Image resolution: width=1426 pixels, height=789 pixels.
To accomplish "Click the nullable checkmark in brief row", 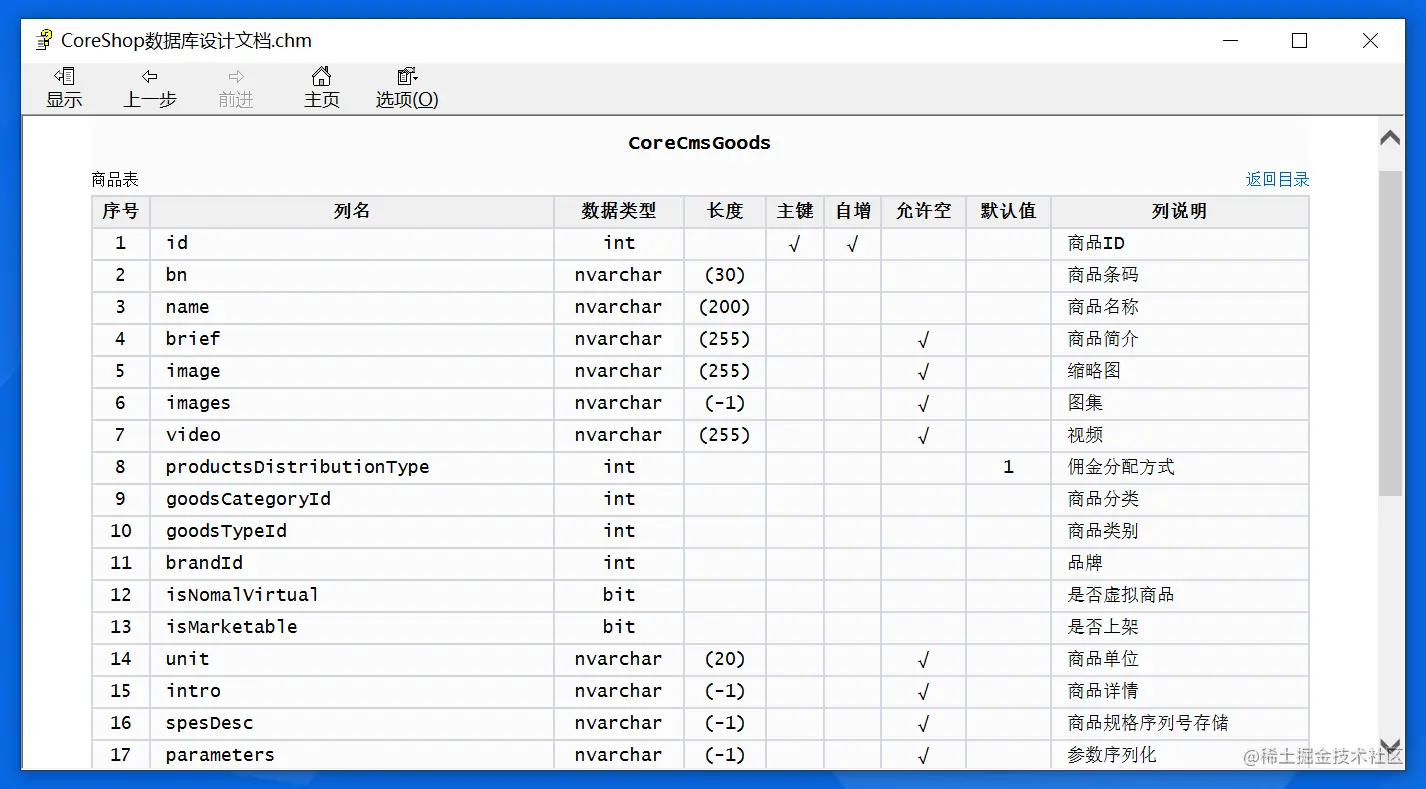I will (924, 339).
